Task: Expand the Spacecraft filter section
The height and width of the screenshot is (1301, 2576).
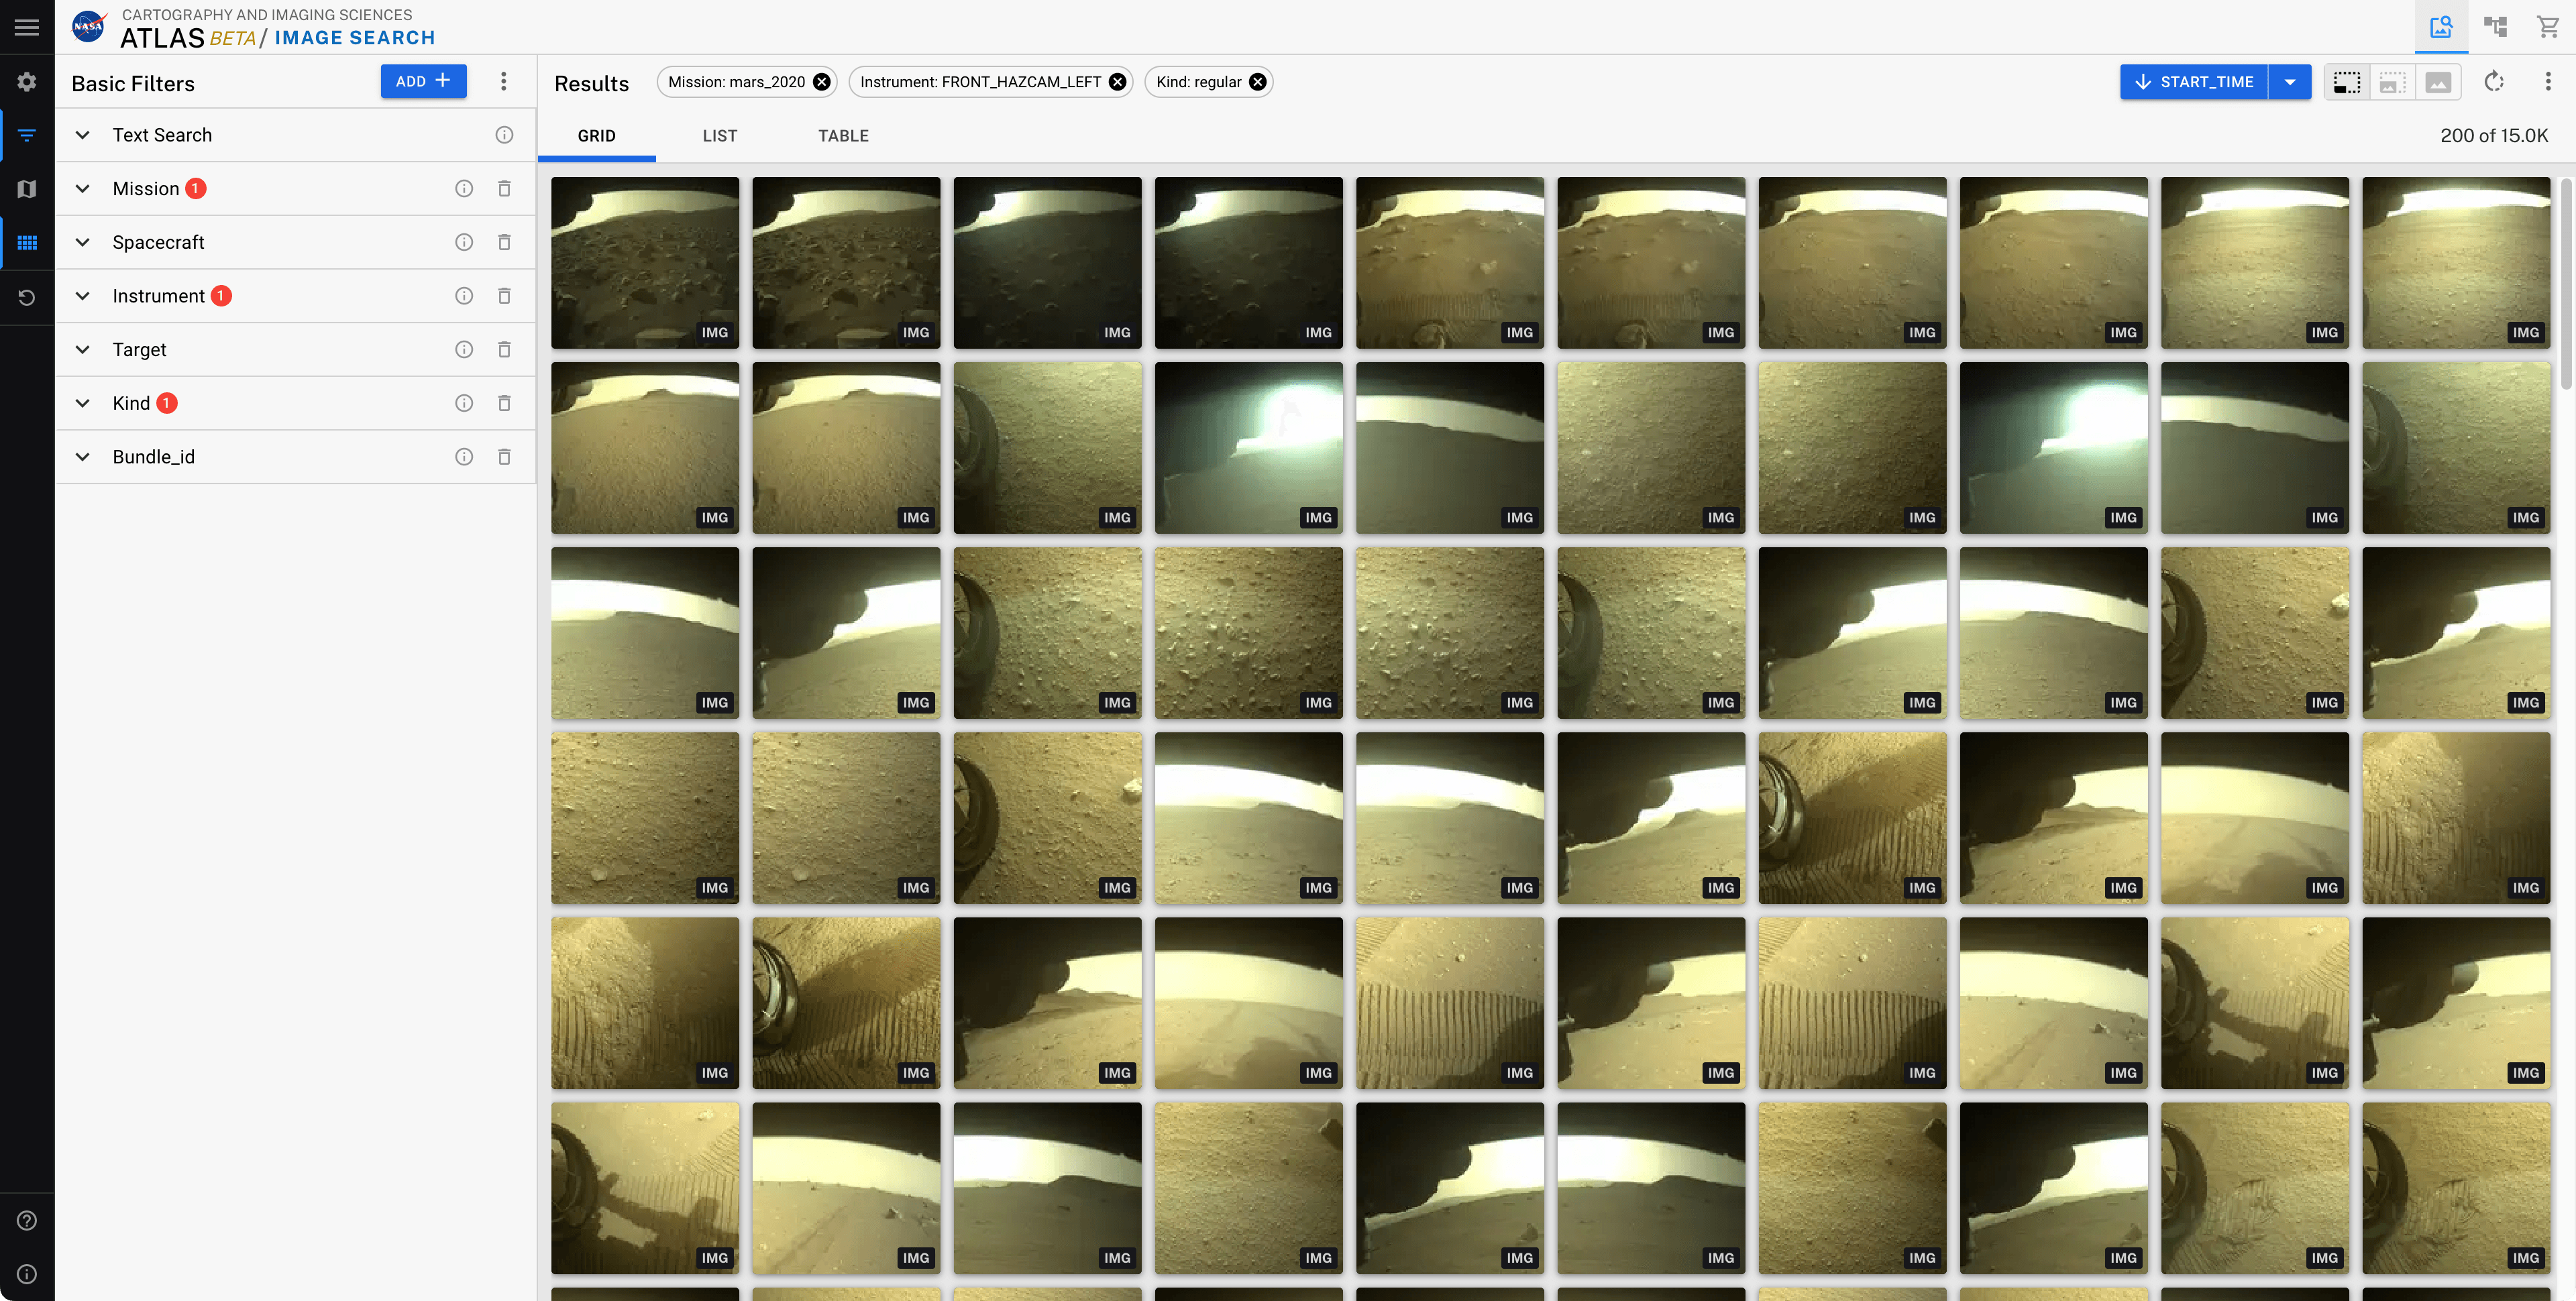Action: (x=83, y=242)
